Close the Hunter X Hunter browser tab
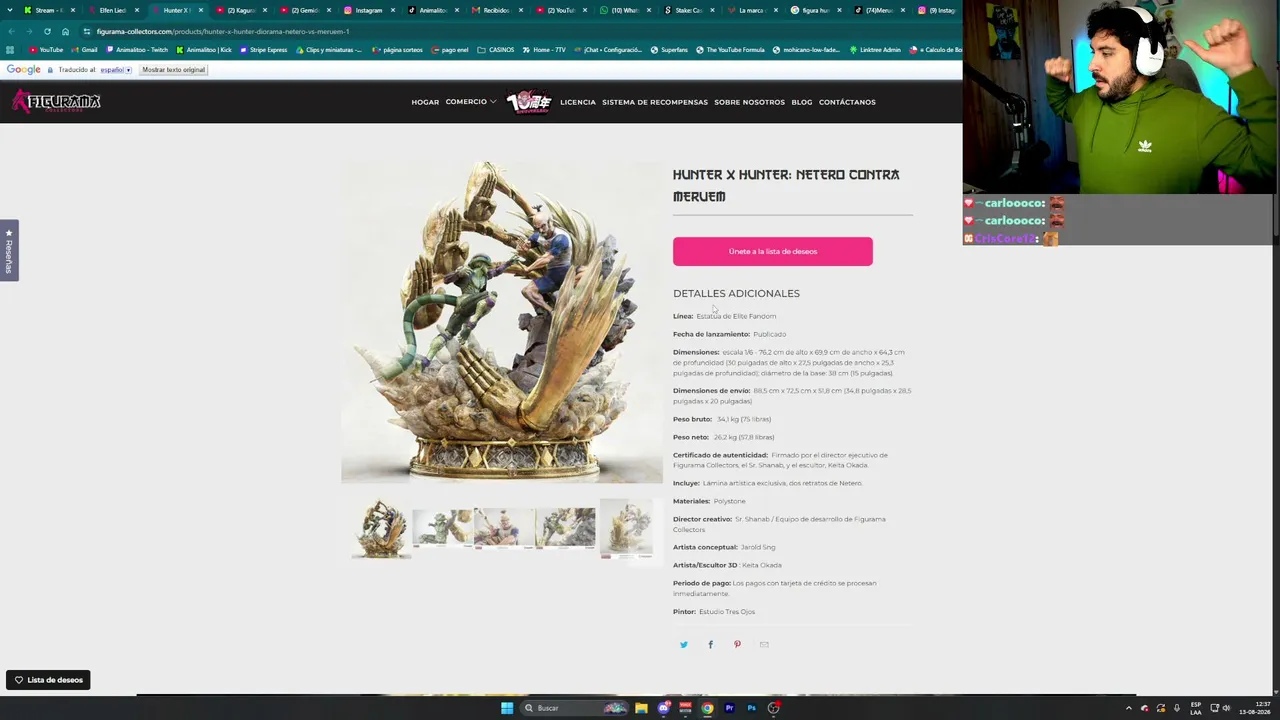Screen dimensions: 1280x720 point(201,10)
